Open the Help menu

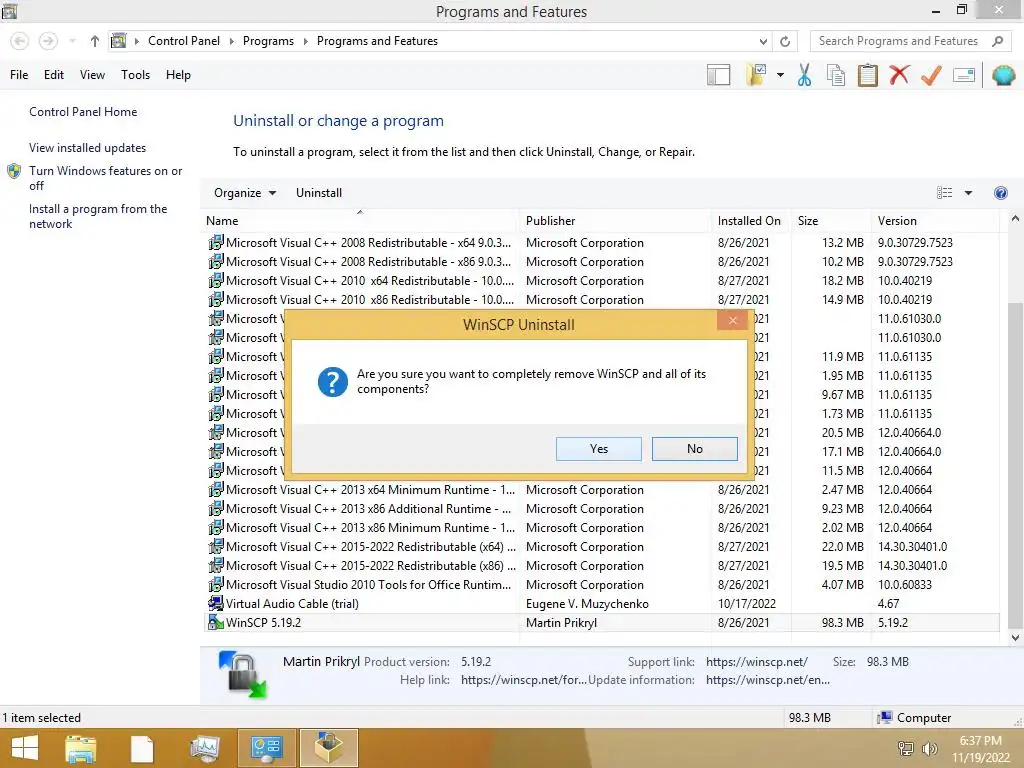pos(178,75)
